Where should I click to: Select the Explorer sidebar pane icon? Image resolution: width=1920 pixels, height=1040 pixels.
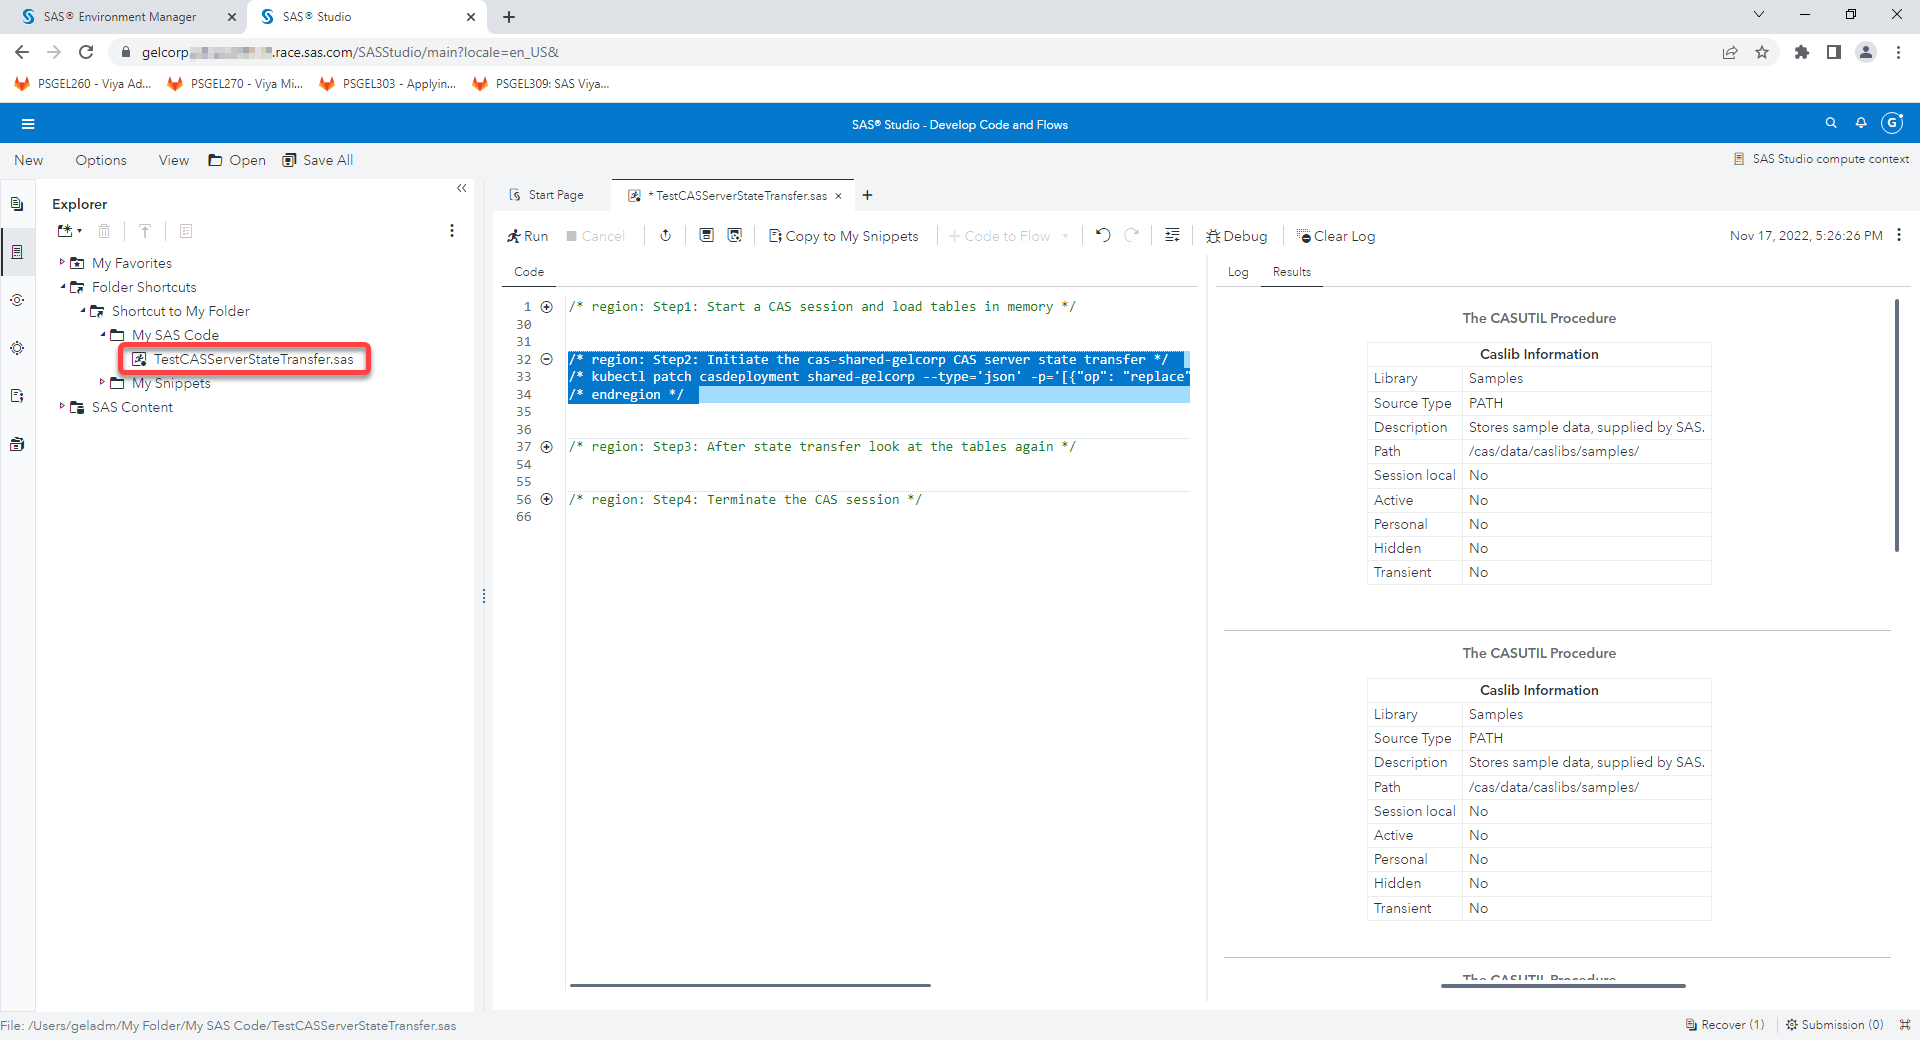point(17,252)
